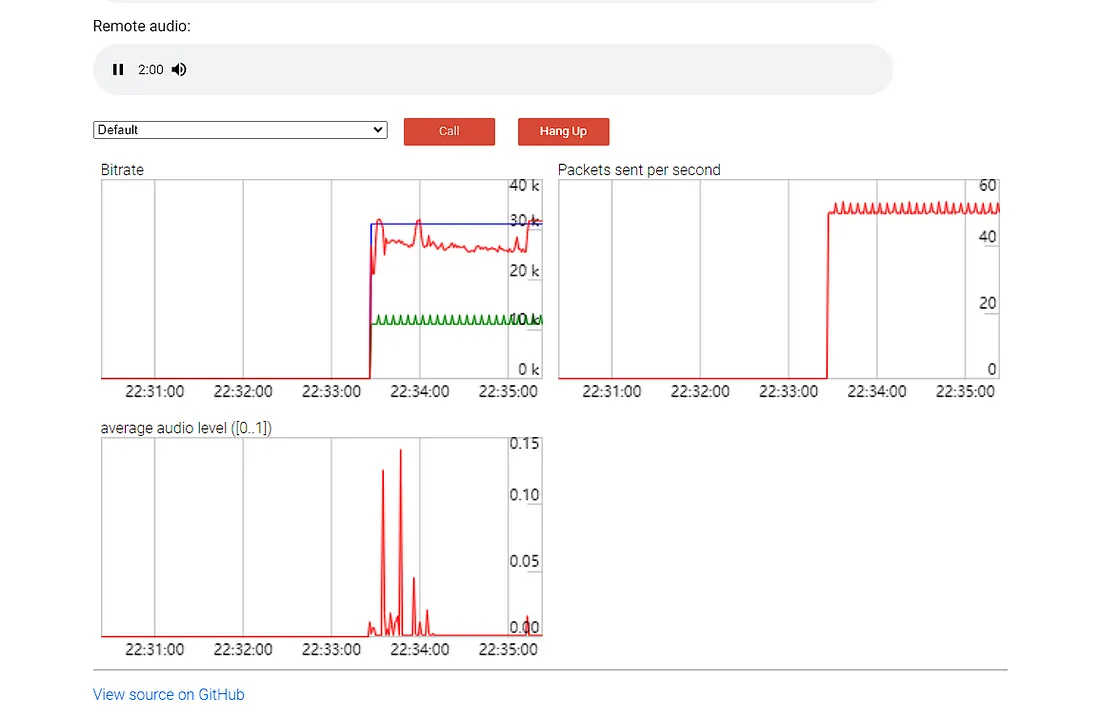
Task: Click 22:34:00 label under the Bitrate graph
Action: tap(419, 392)
